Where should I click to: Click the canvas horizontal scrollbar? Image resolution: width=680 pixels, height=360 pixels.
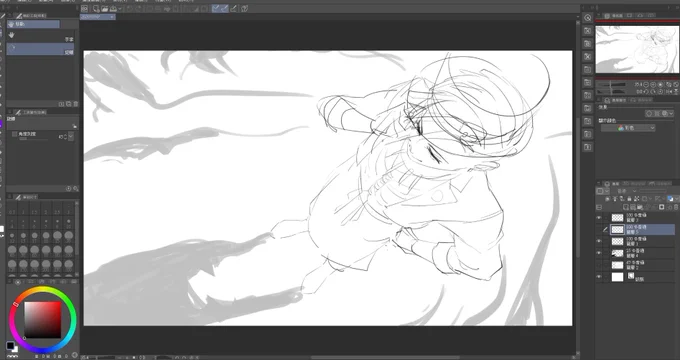click(385, 358)
